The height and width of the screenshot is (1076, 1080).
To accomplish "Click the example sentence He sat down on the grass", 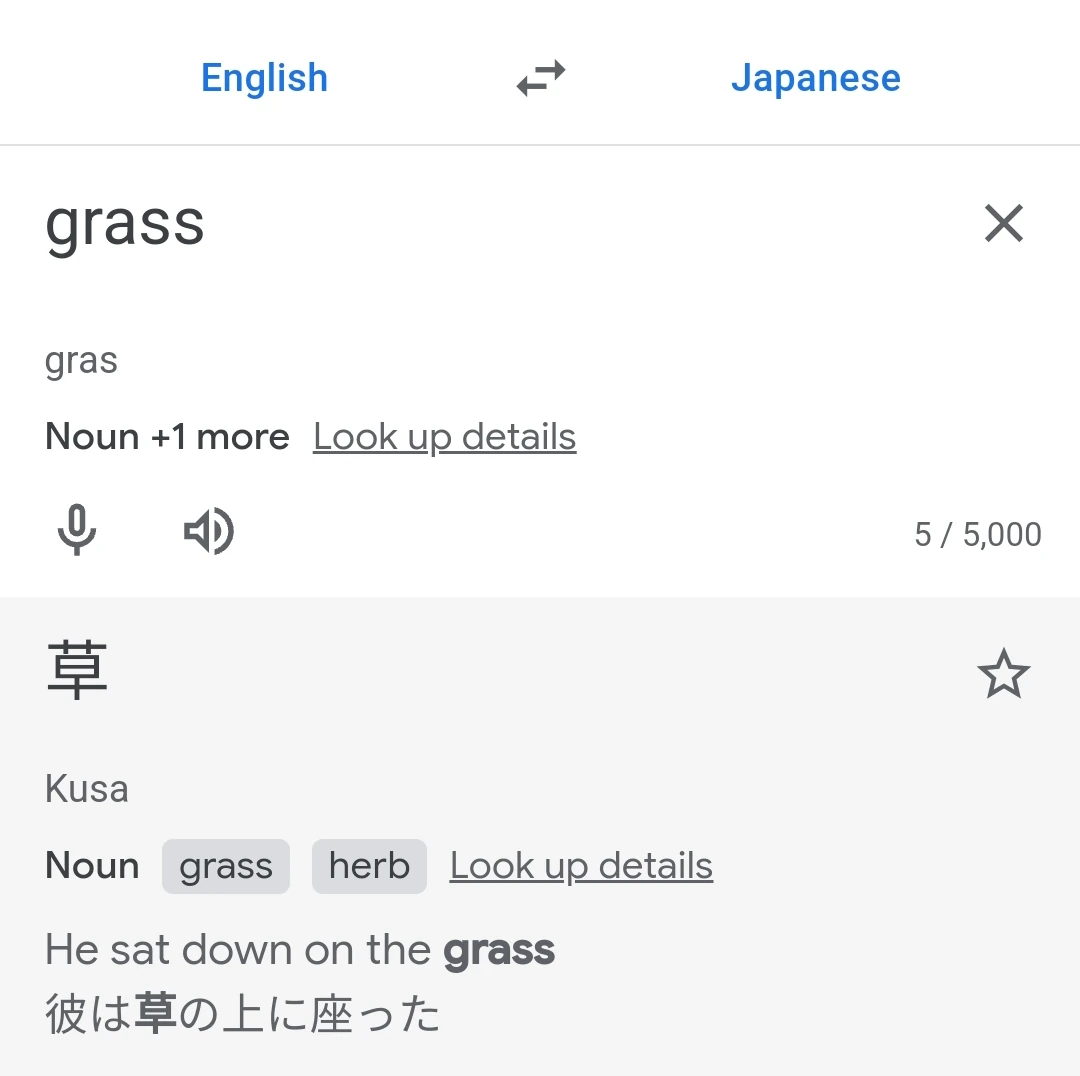I will (x=300, y=950).
